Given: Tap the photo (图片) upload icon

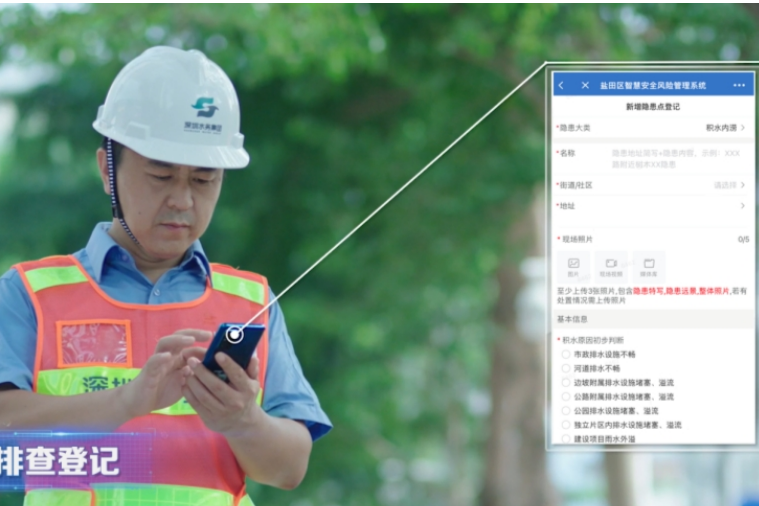Looking at the screenshot, I should (x=573, y=265).
